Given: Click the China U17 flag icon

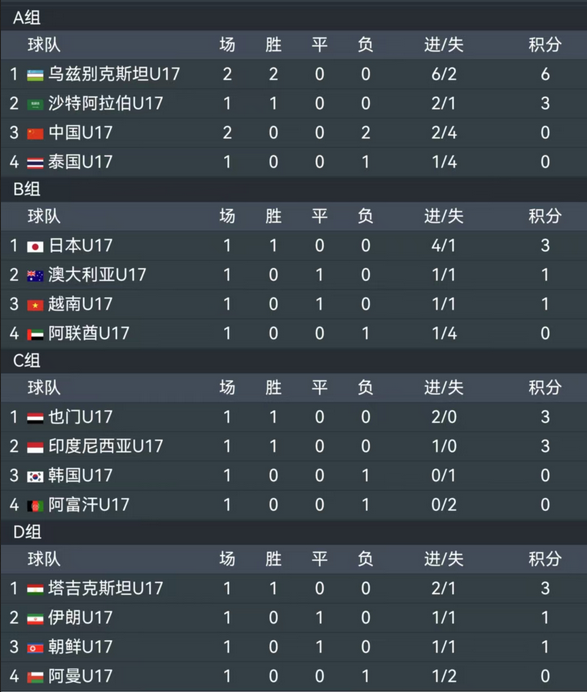Looking at the screenshot, I should pyautogui.click(x=35, y=133).
